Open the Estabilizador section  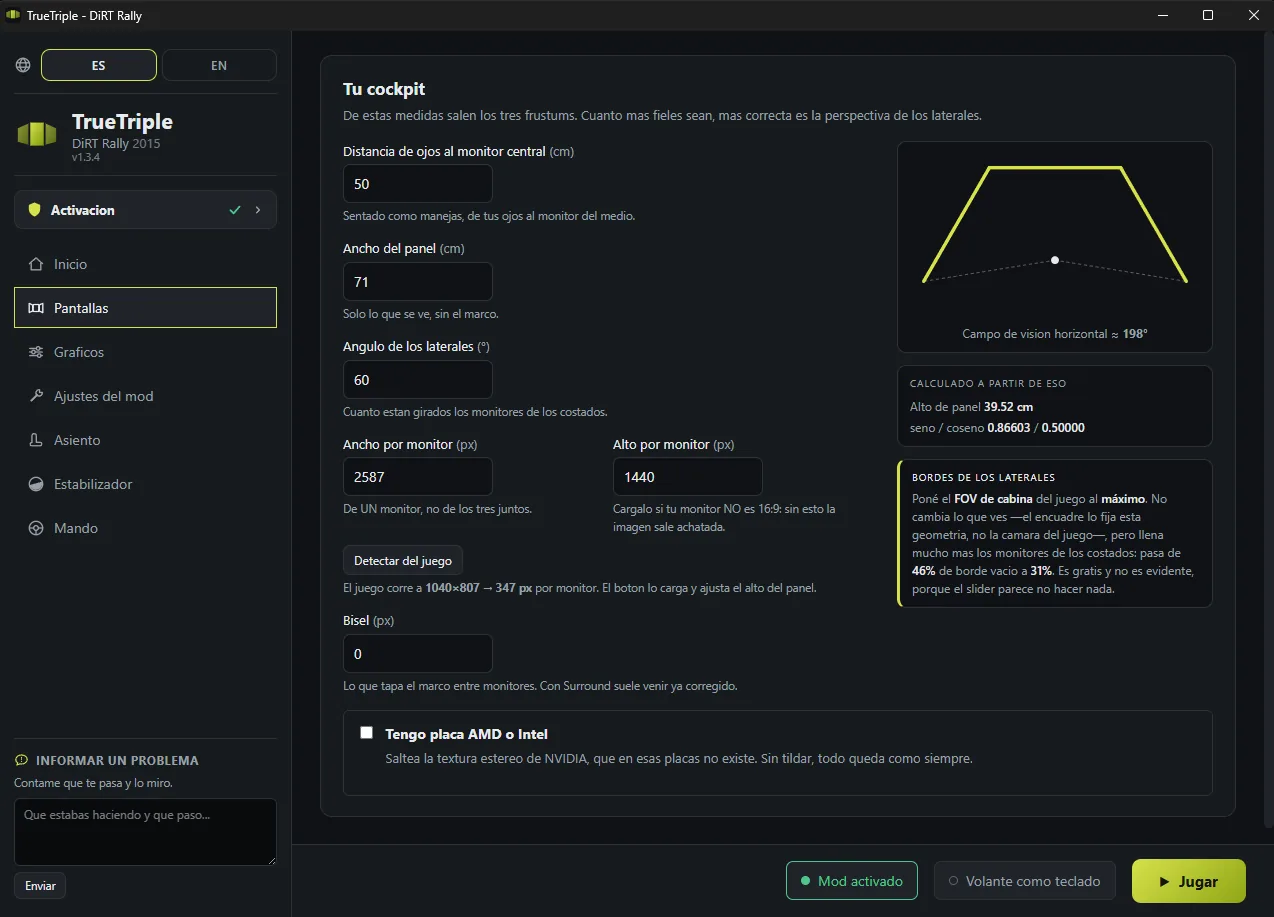[x=145, y=484]
